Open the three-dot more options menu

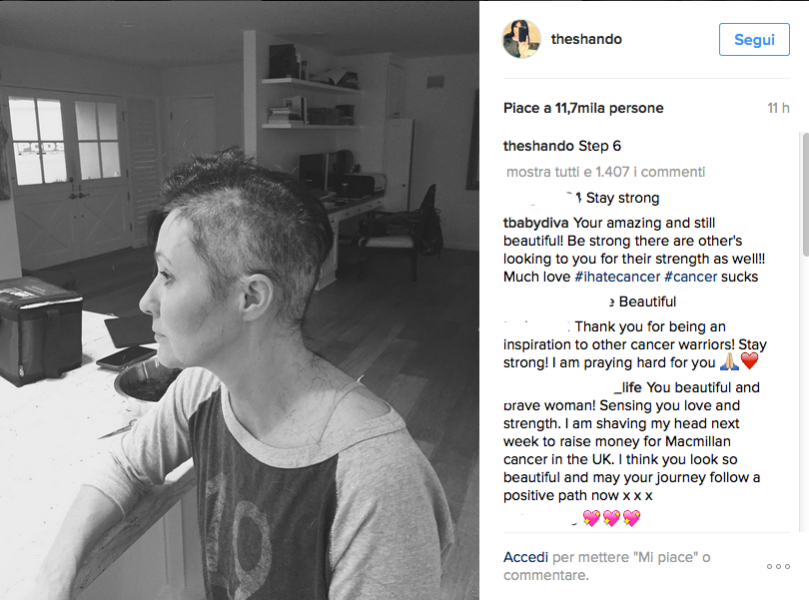778,566
